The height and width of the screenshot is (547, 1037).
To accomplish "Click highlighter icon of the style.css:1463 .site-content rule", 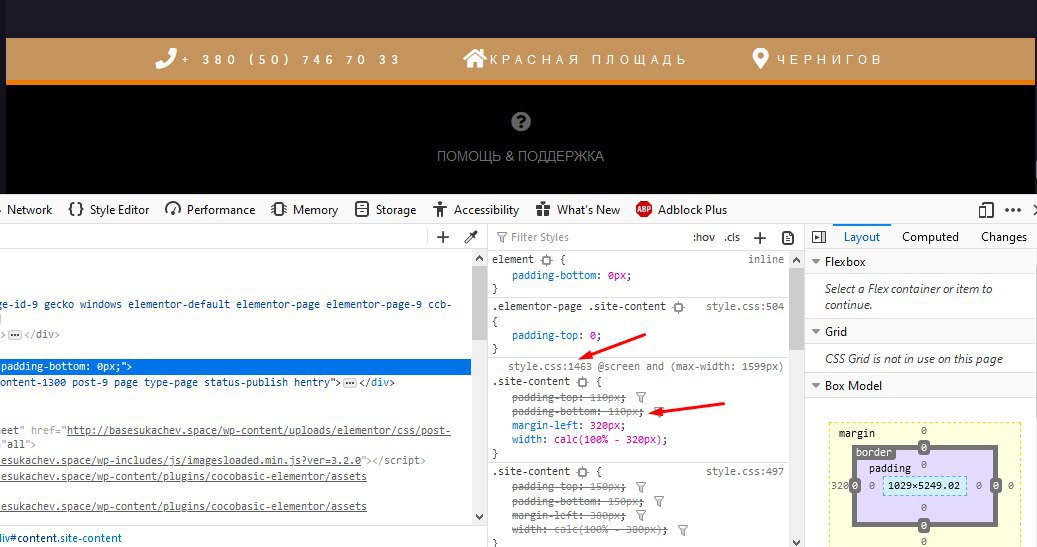I will click(582, 382).
